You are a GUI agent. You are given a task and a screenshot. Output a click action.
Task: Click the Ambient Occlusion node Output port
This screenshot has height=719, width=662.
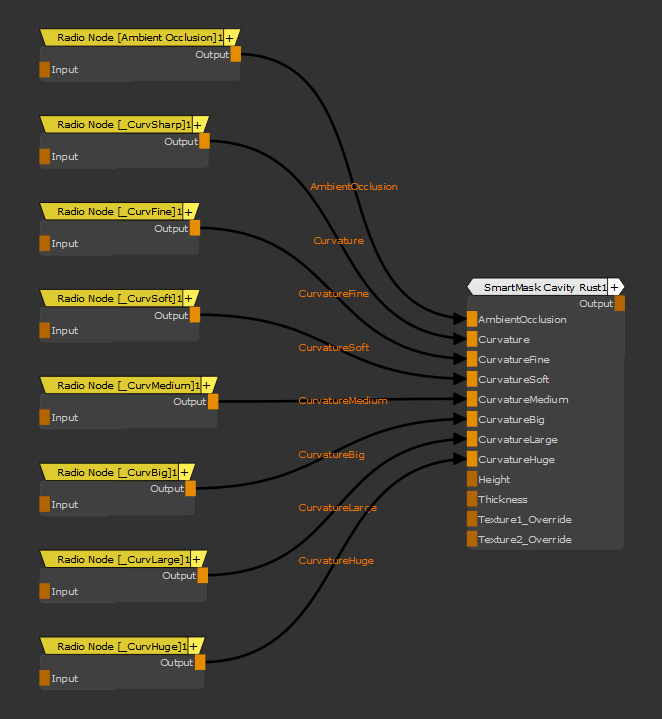click(236, 54)
